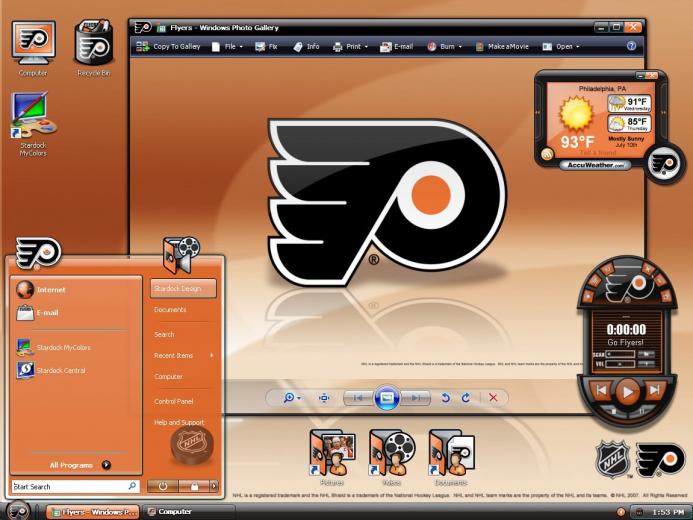Go to previous photo in gallery
Viewport: 693px width, 520px height.
[x=358, y=398]
